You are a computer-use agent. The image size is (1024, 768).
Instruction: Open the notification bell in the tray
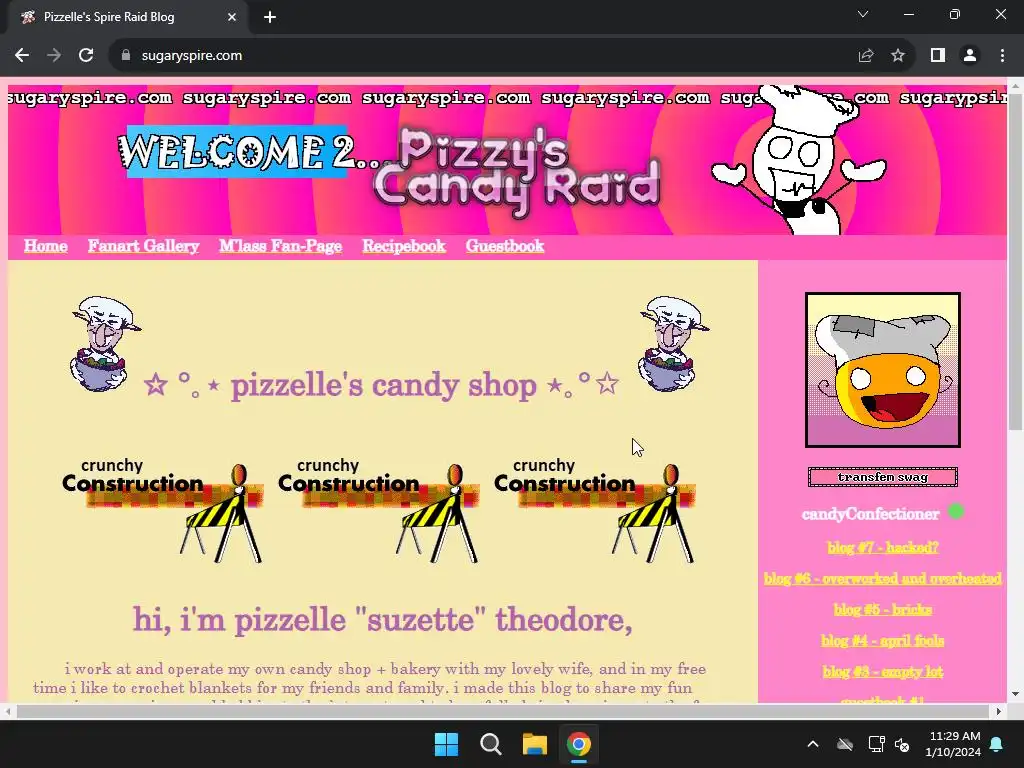(x=997, y=744)
